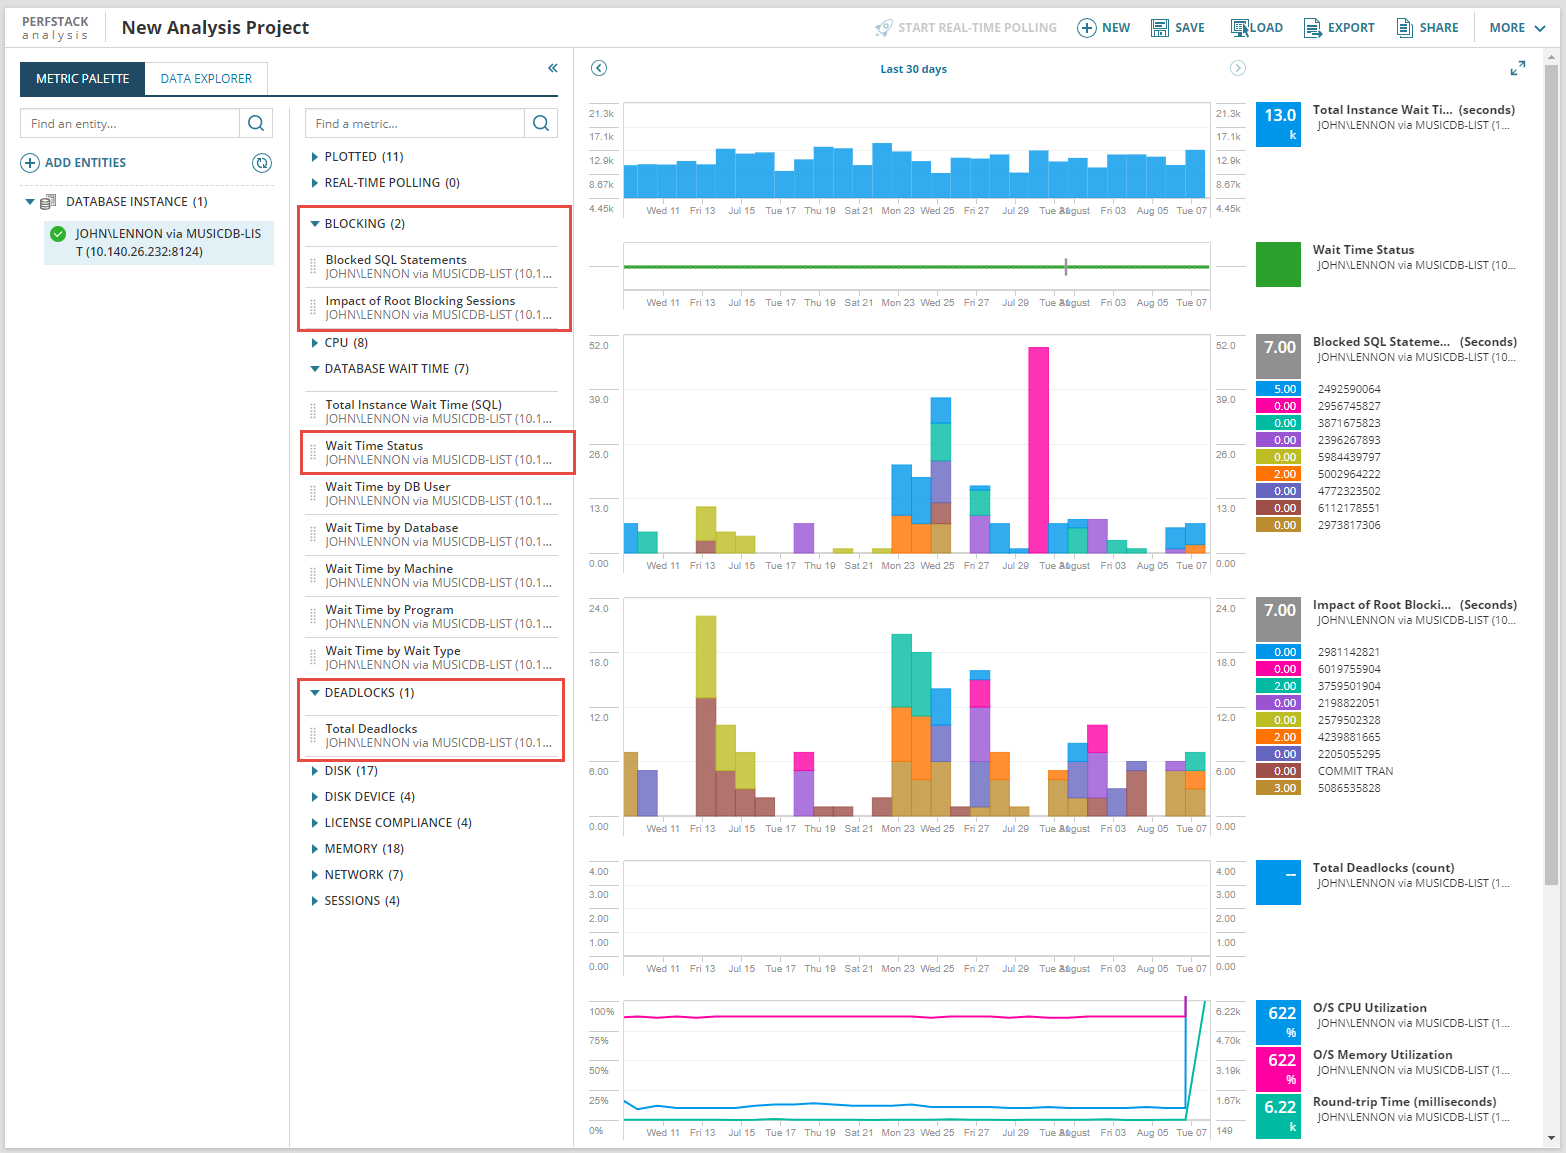
Task: Click drag handle of Wait Time by Database
Action: tap(313, 535)
